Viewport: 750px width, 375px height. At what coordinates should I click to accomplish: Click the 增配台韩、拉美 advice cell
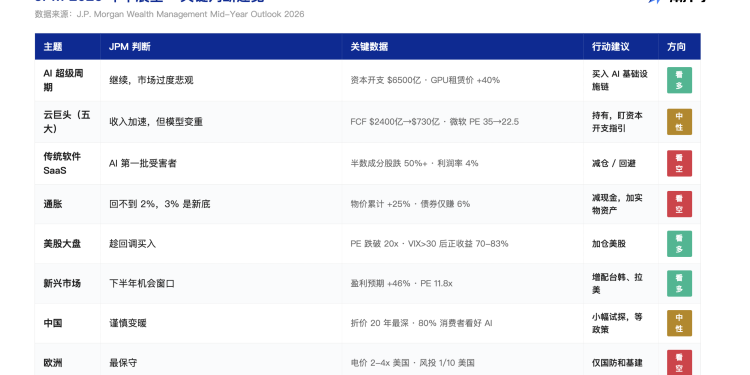pos(621,284)
